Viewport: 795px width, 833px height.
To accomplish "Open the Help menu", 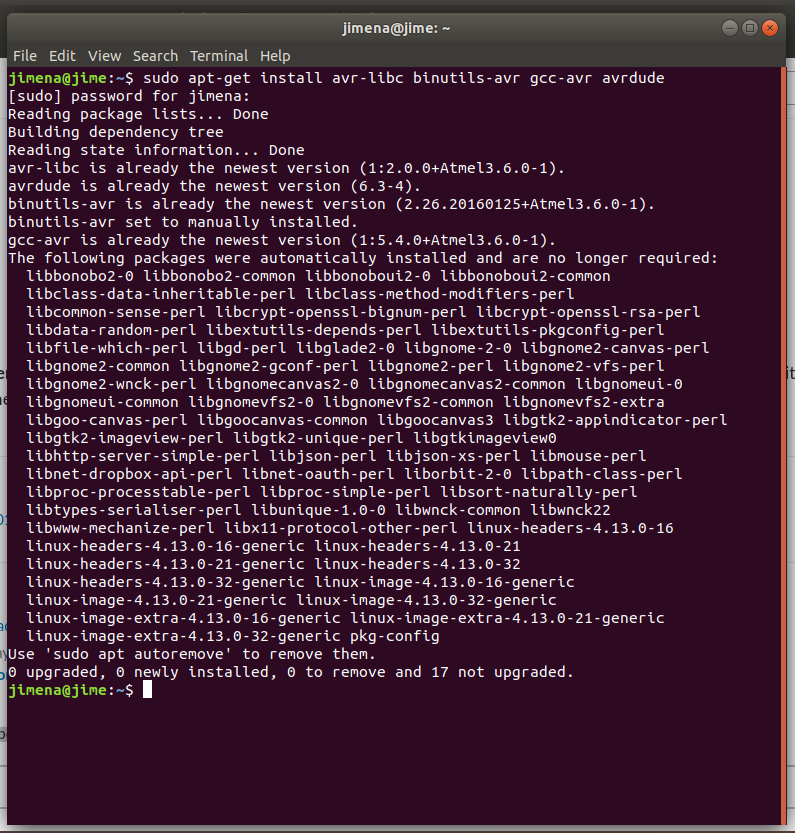I will tap(275, 56).
